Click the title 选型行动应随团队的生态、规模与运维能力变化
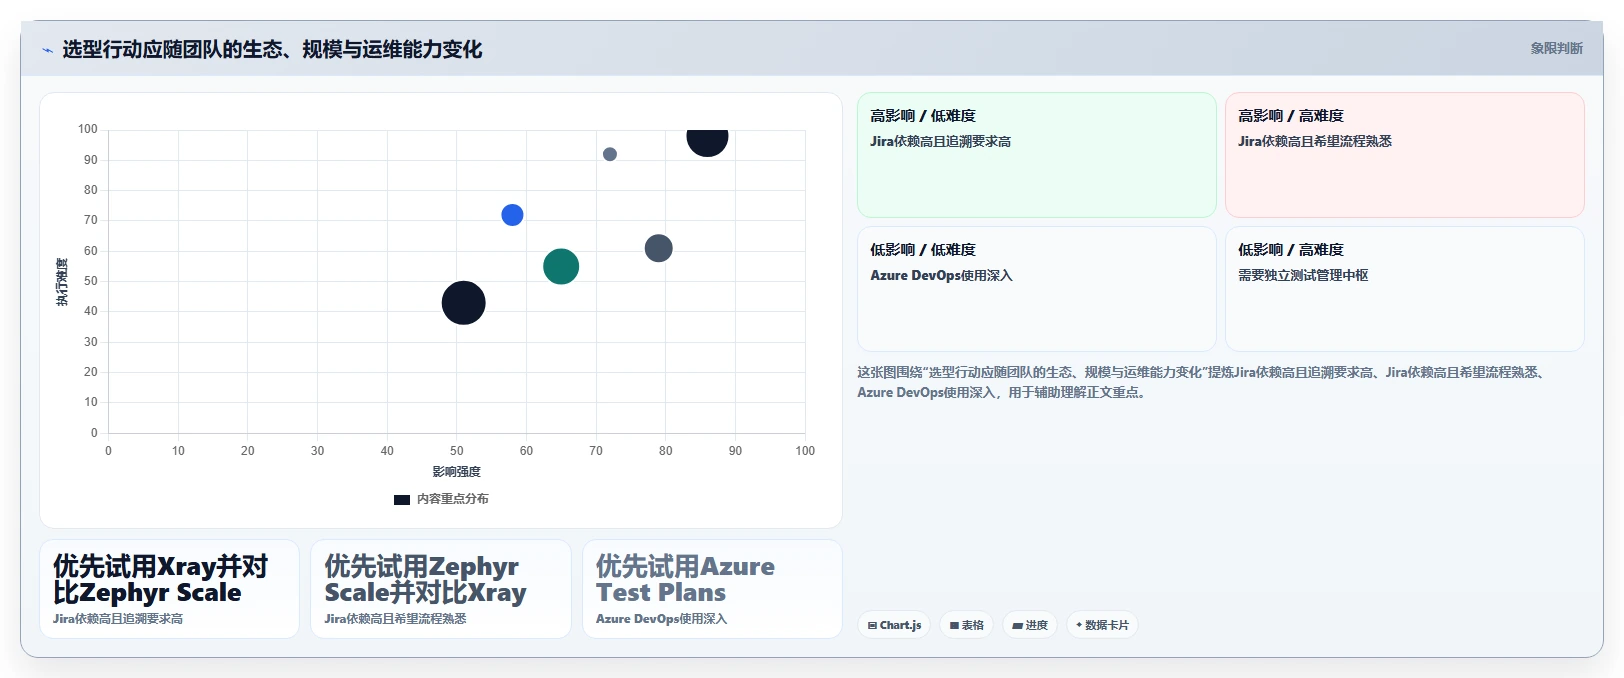Screen dimensions: 1624x678 point(272,49)
